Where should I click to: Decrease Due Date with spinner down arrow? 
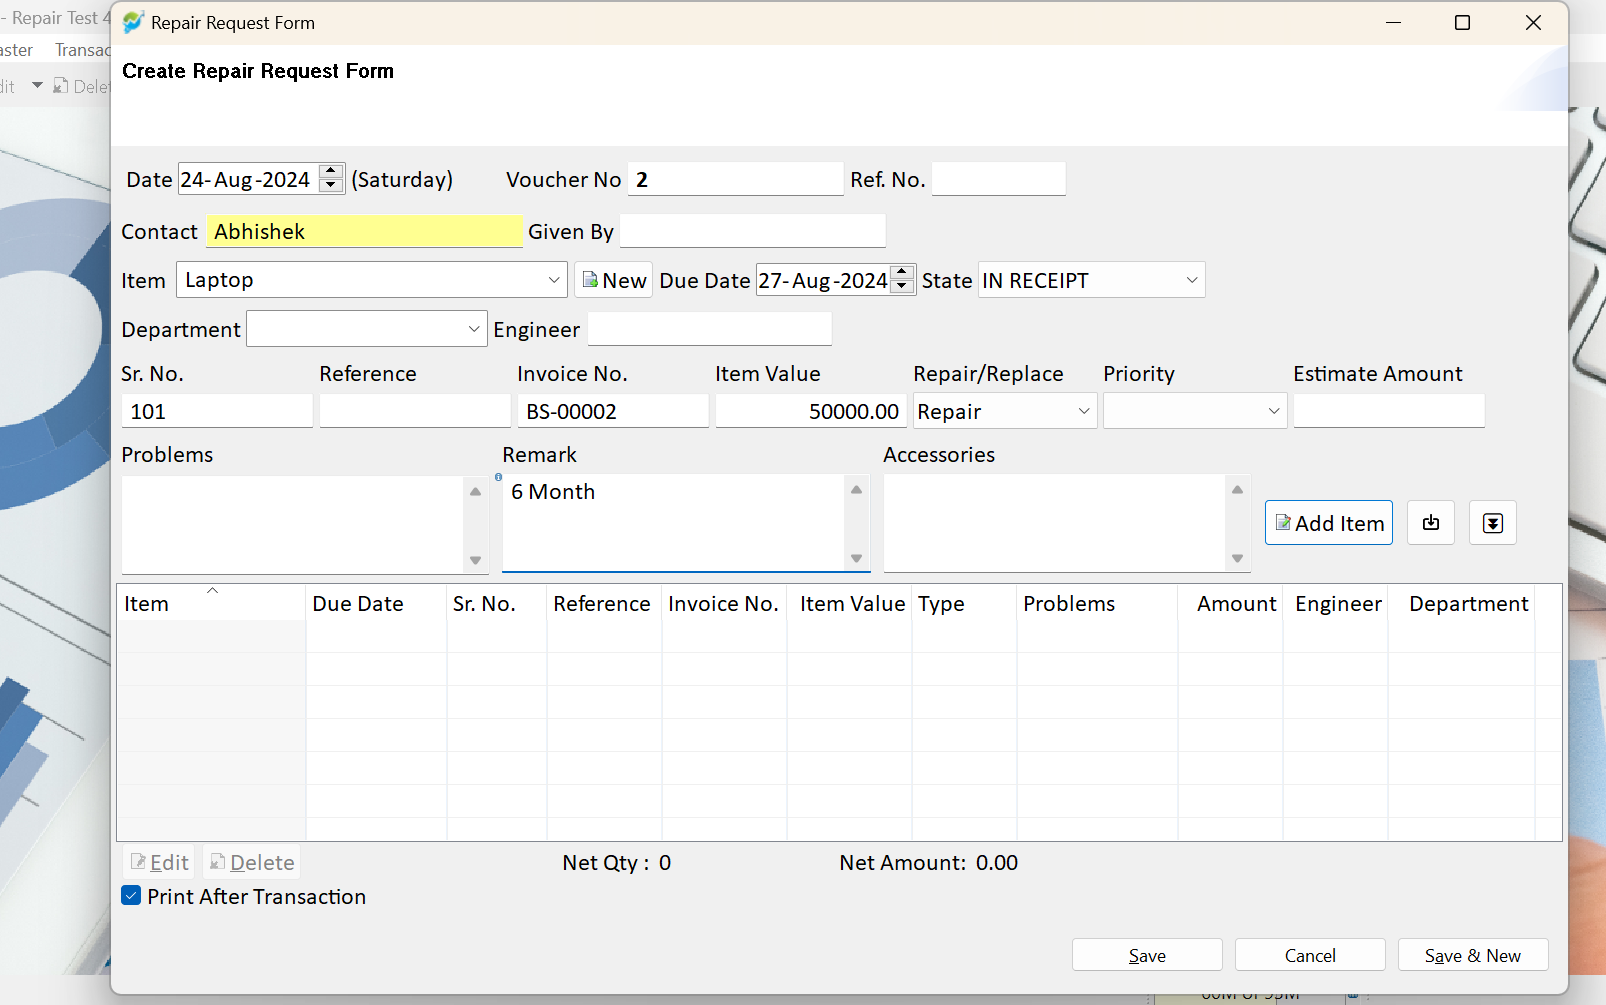pos(902,286)
